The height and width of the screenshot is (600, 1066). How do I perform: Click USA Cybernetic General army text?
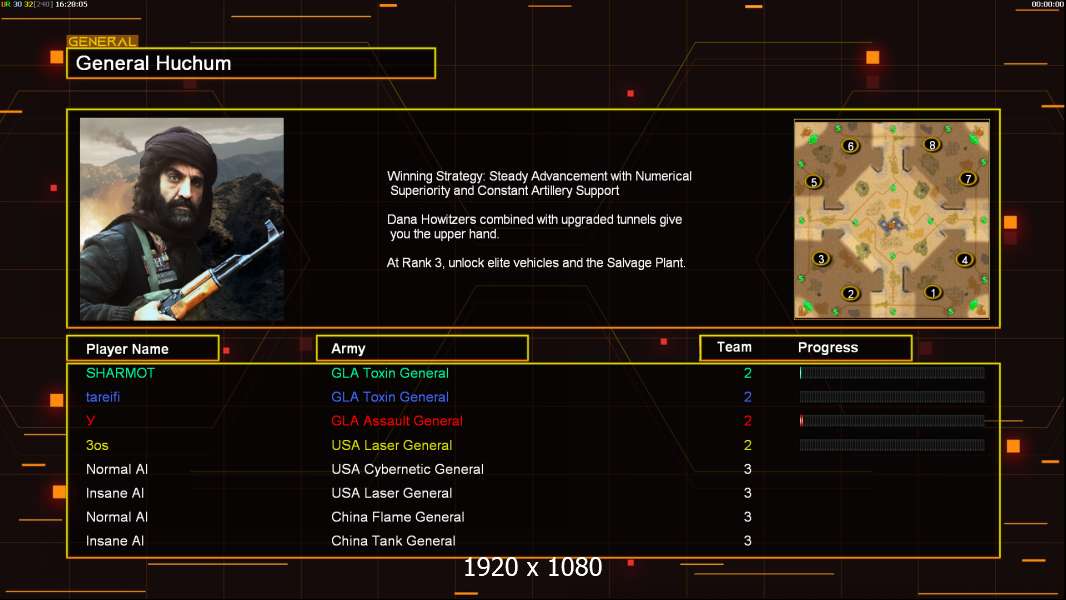407,469
